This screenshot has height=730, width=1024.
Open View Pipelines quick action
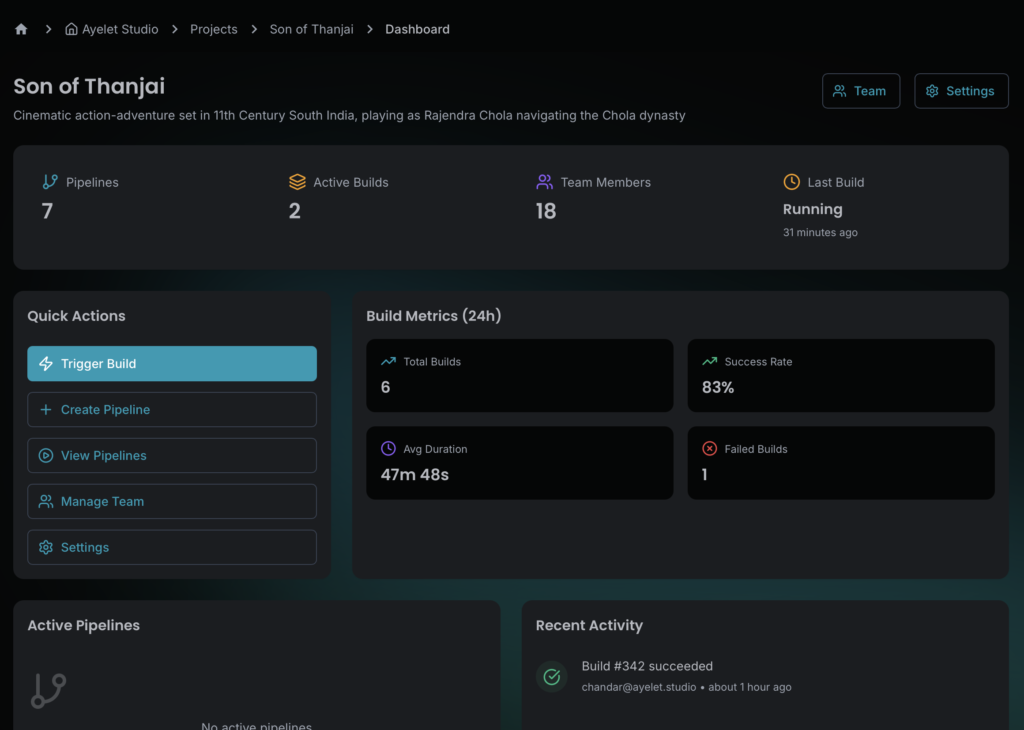172,456
